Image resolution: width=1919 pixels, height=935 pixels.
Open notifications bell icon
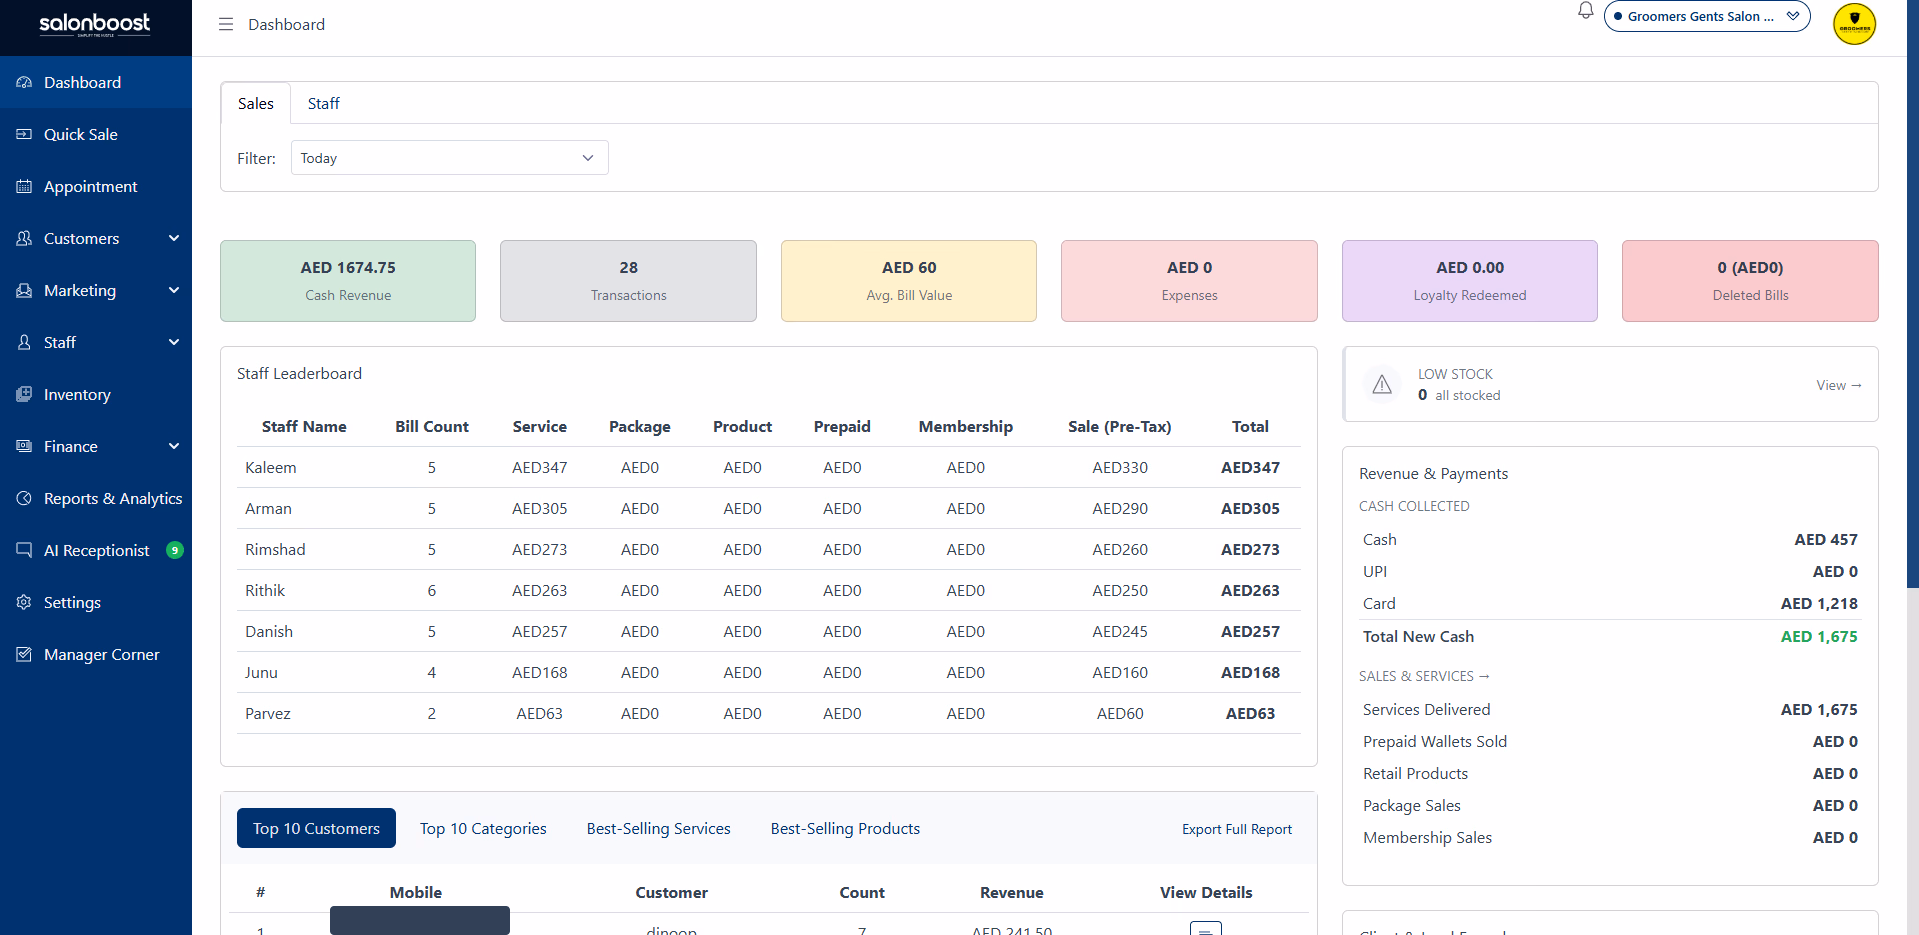1585,11
